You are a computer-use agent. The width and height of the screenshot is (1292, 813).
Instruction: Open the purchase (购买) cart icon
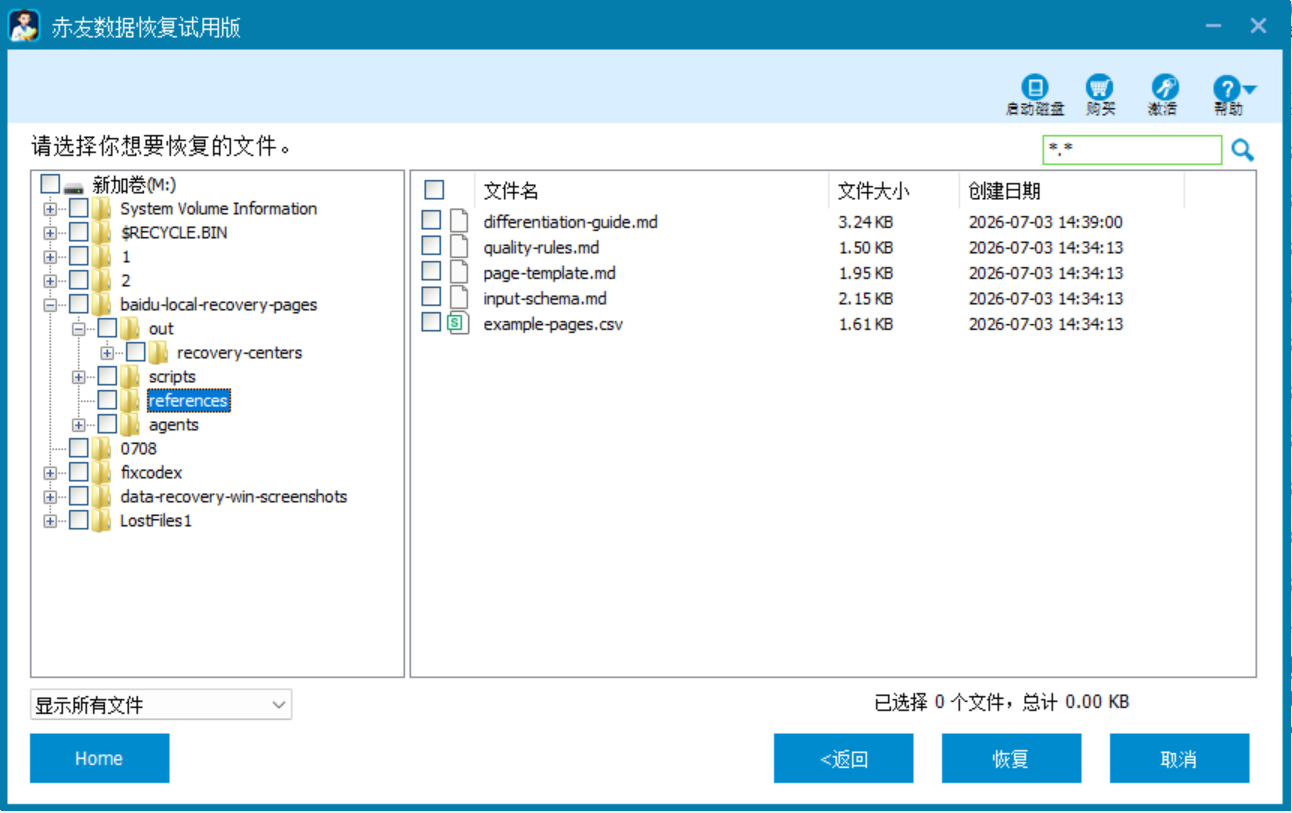(1099, 87)
